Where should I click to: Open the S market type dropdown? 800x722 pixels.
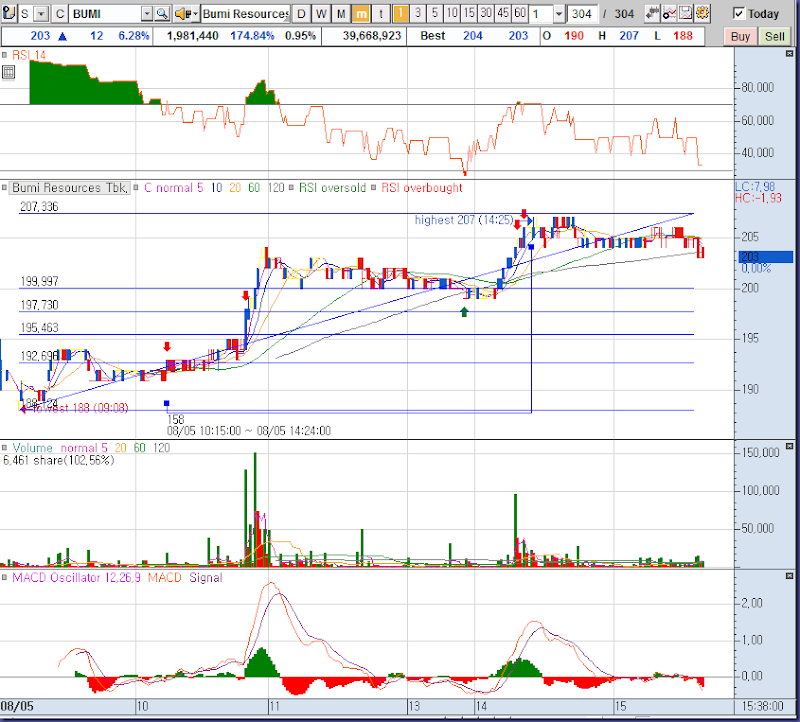pyautogui.click(x=41, y=14)
